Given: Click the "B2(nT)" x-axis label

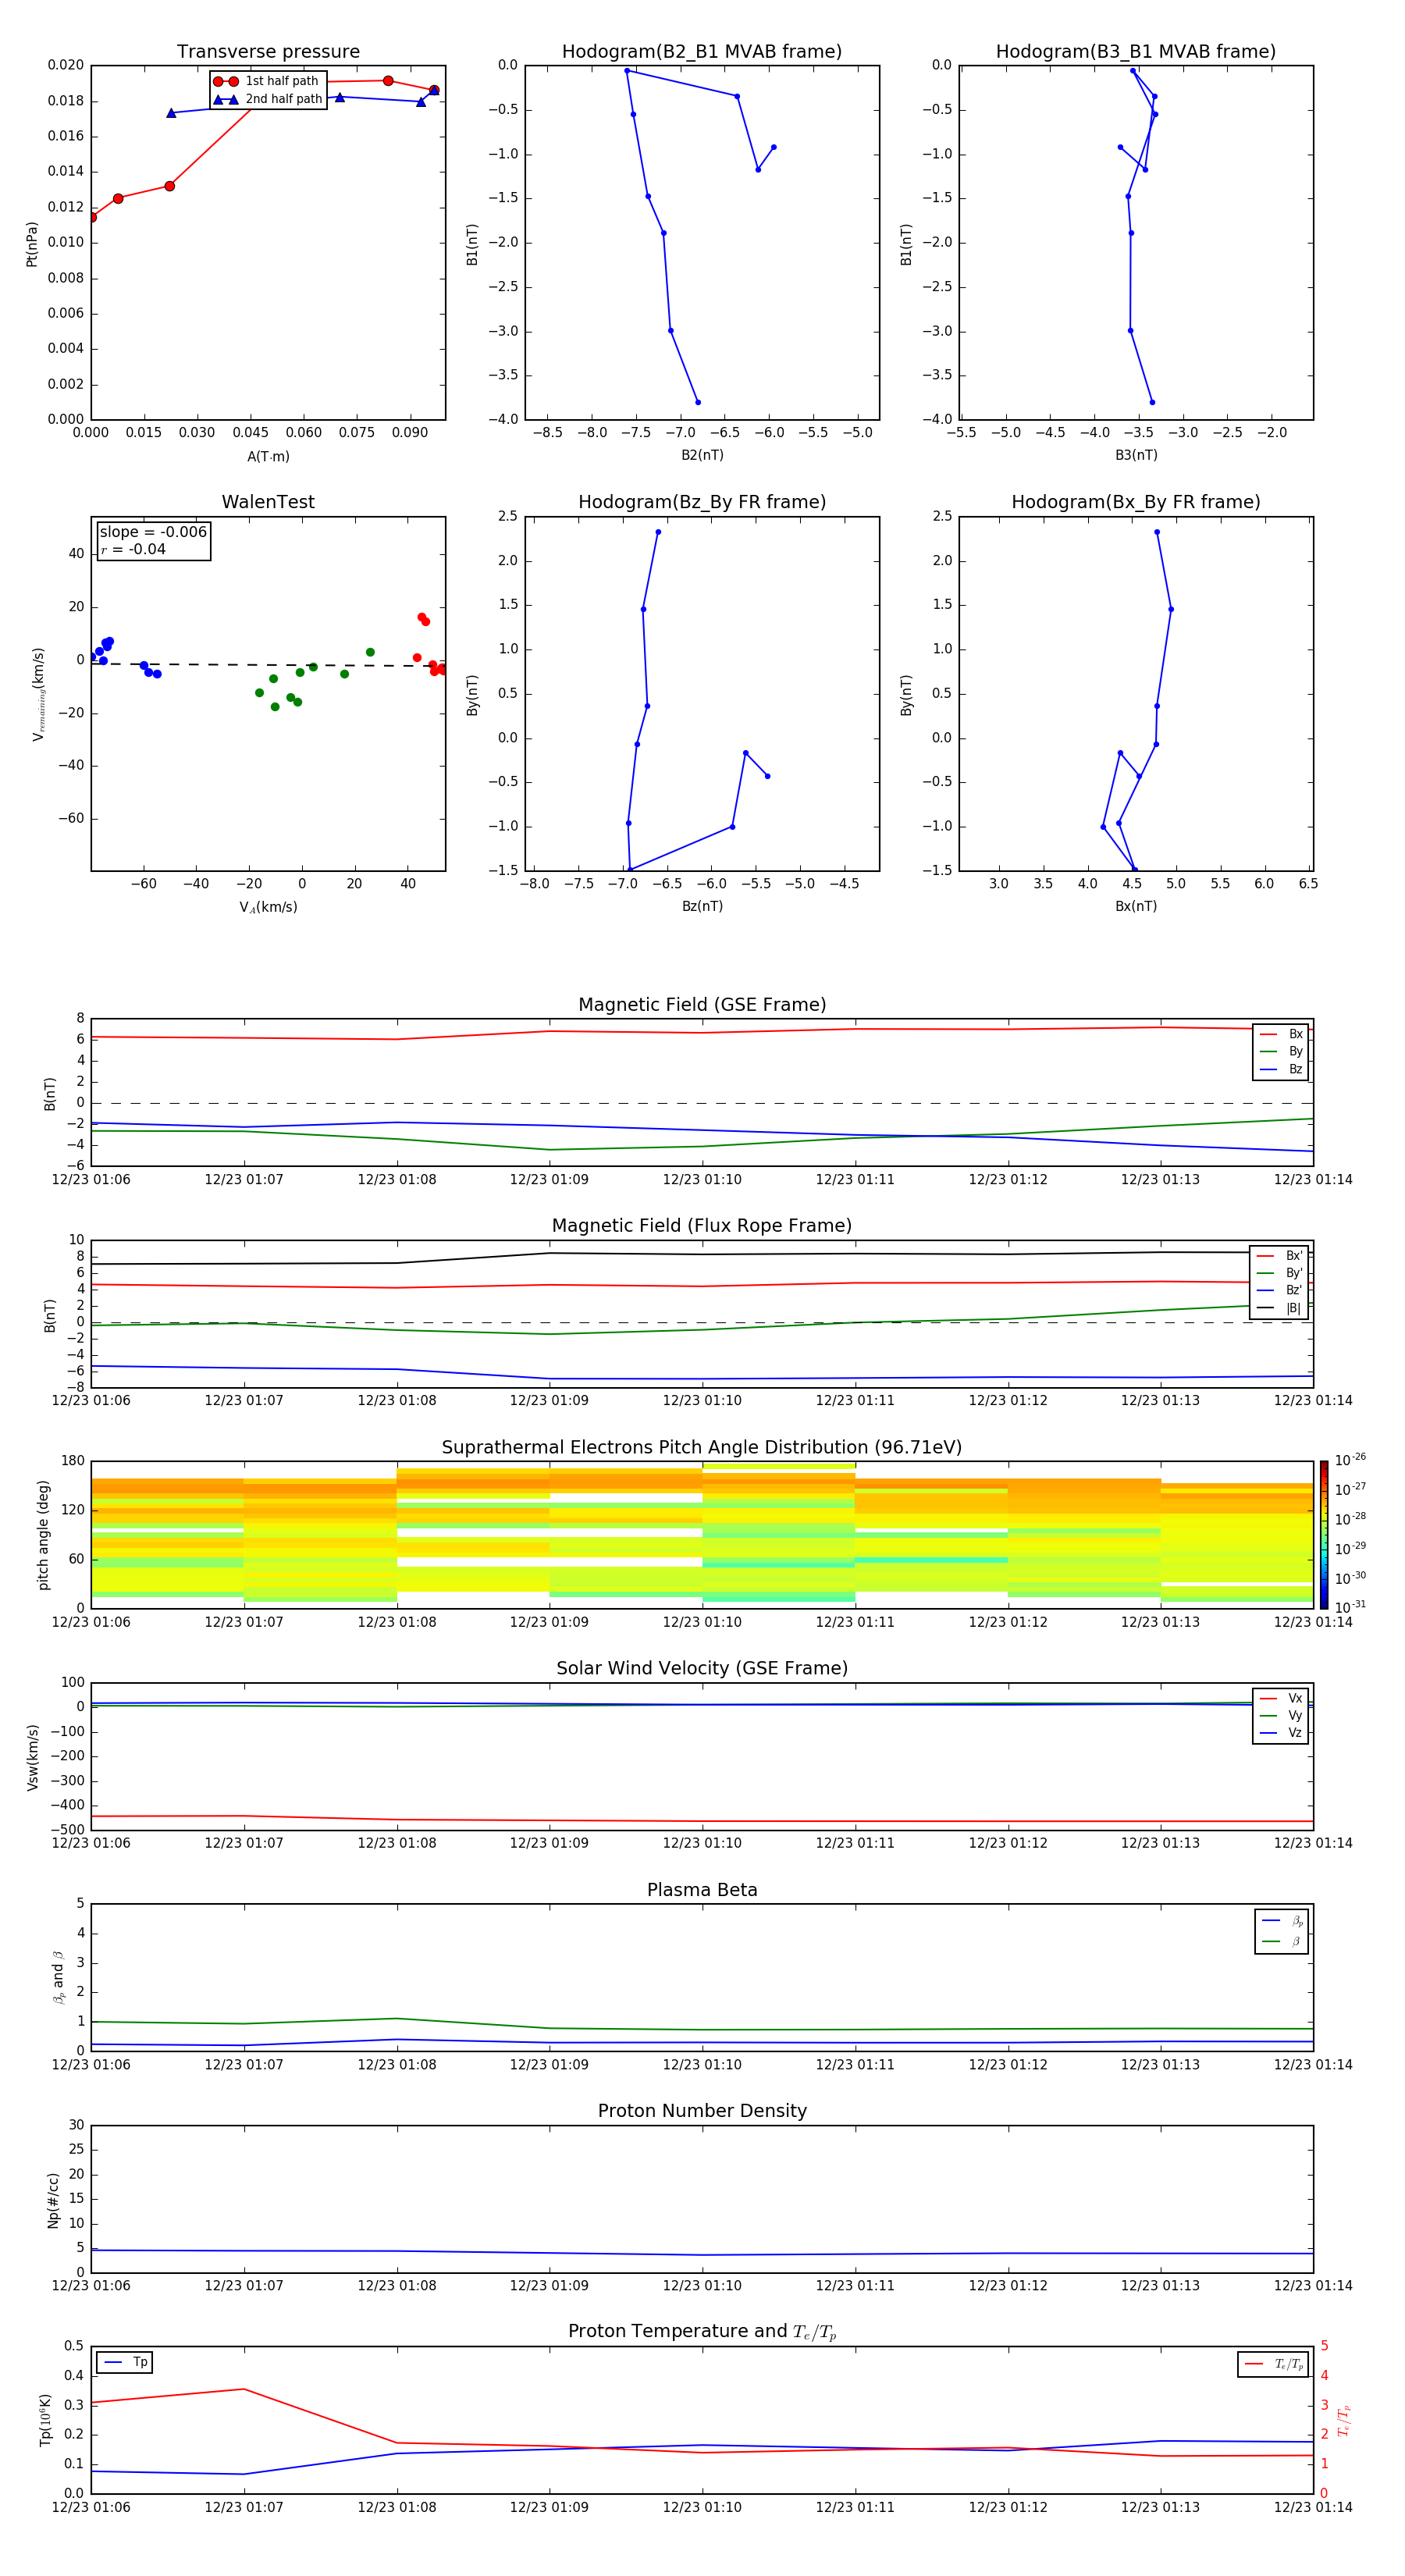Looking at the screenshot, I should 702,455.
